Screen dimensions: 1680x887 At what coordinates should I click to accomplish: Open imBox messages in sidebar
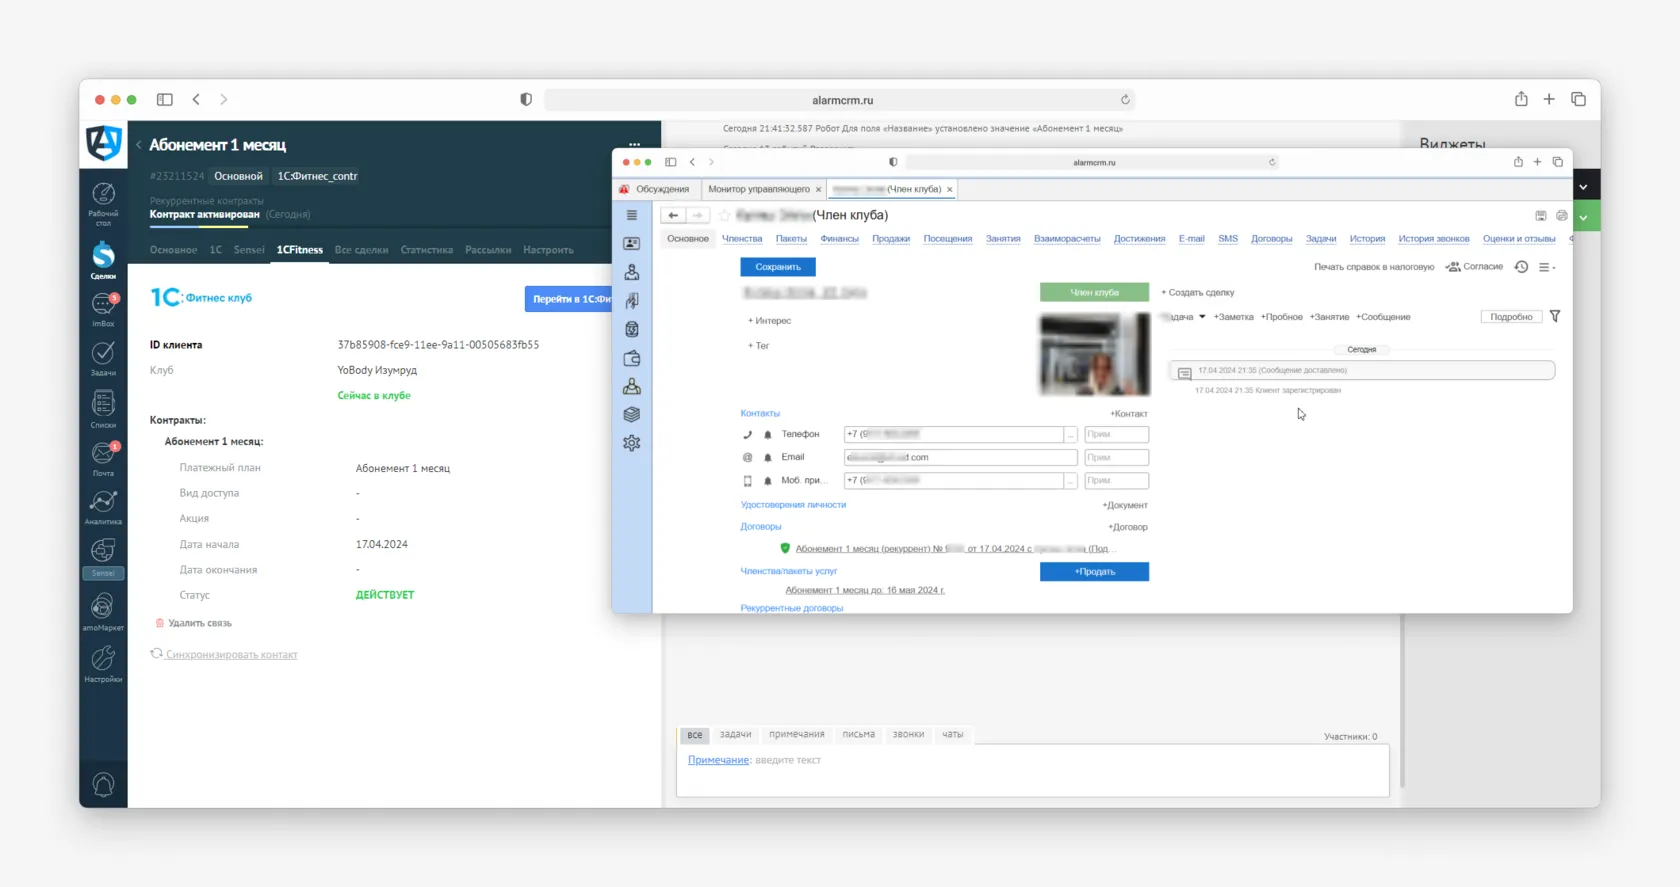pos(103,309)
